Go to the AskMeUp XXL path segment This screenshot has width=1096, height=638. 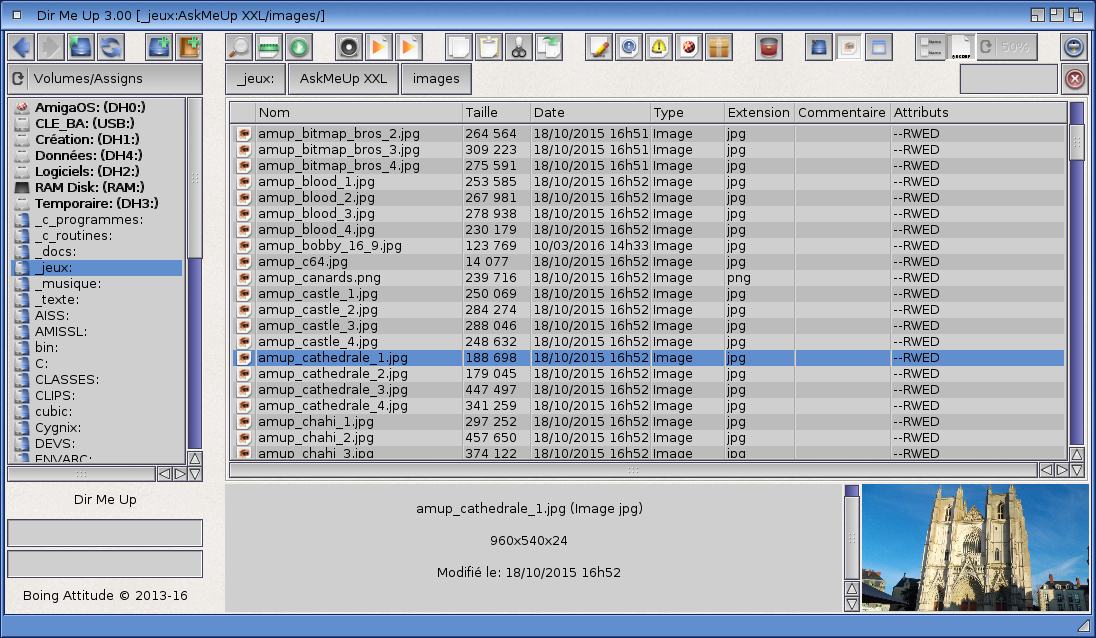click(x=343, y=79)
